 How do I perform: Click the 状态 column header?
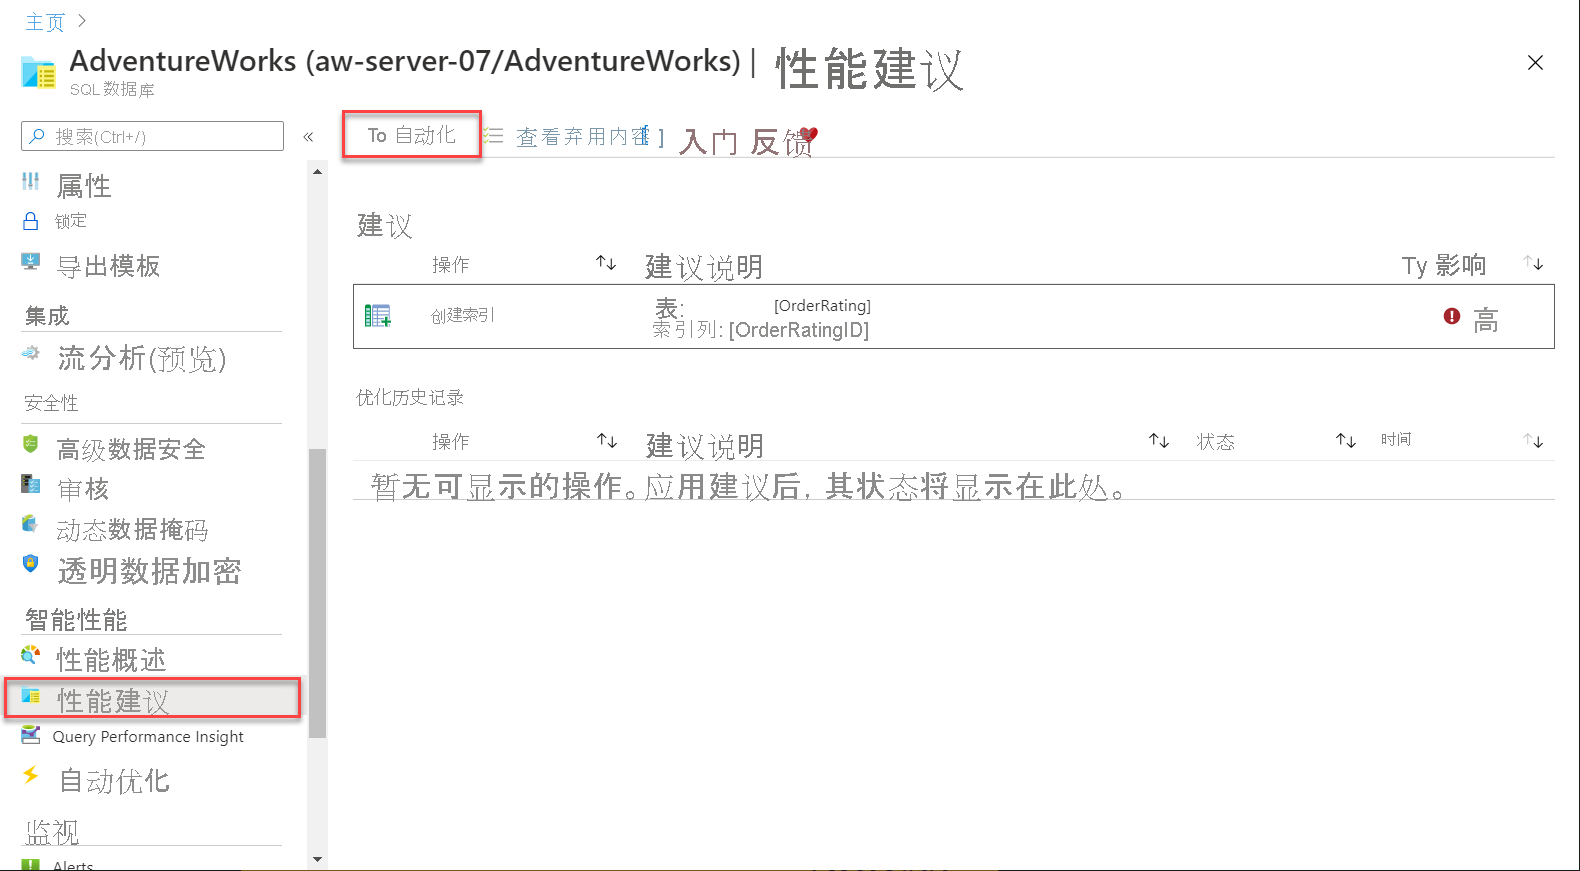pyautogui.click(x=1216, y=442)
